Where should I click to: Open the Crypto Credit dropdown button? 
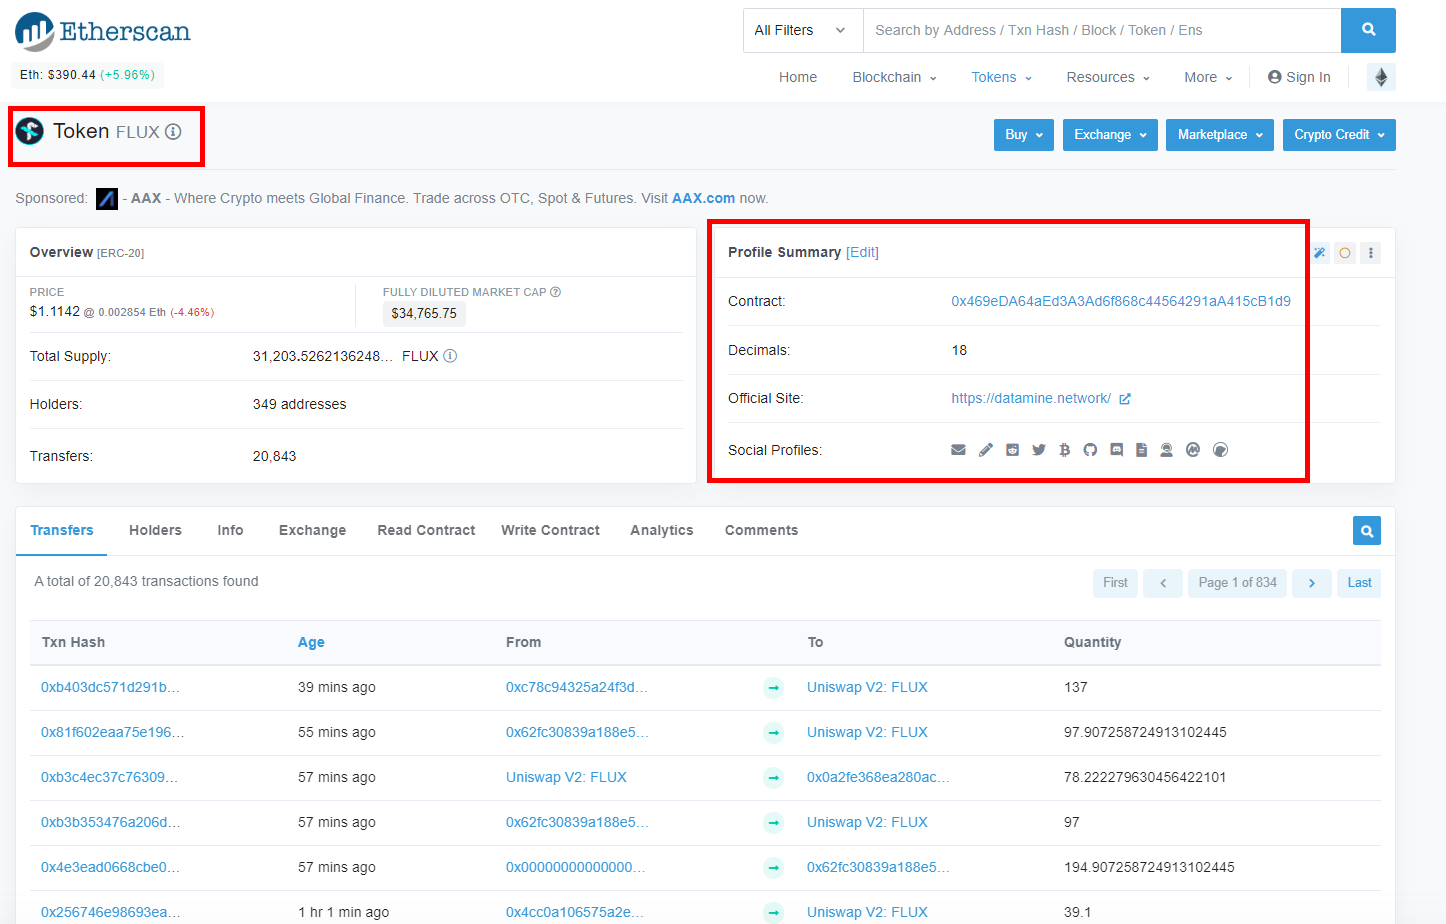coord(1339,135)
